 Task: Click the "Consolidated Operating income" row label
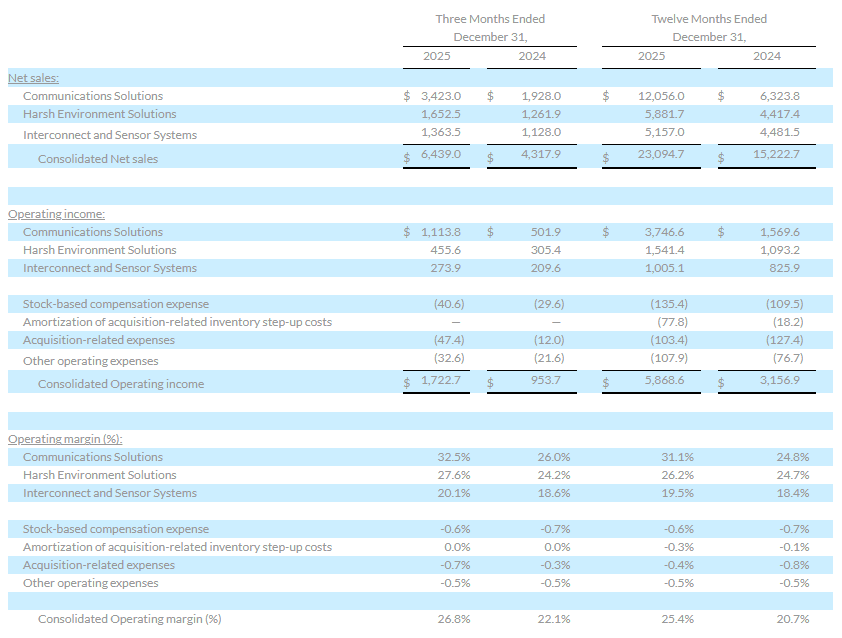tap(120, 384)
